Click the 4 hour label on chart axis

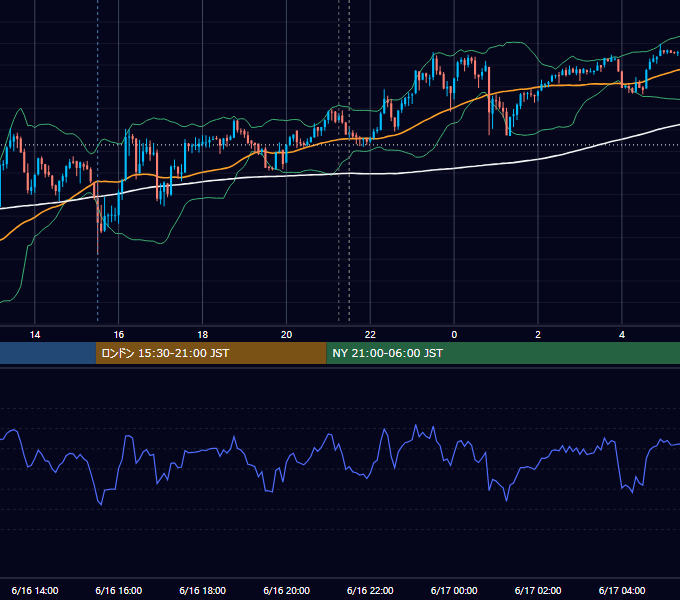[x=622, y=335]
